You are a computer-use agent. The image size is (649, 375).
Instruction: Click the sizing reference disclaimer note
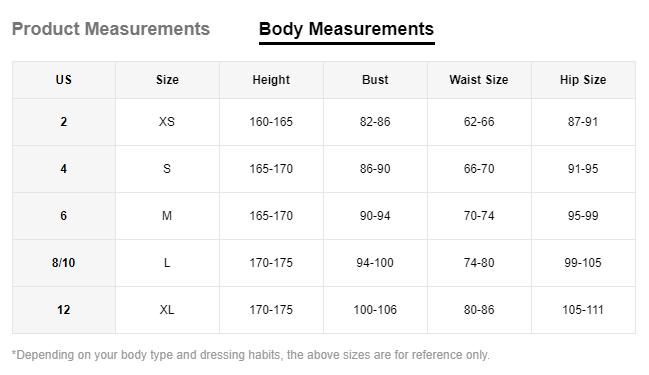[251, 355]
